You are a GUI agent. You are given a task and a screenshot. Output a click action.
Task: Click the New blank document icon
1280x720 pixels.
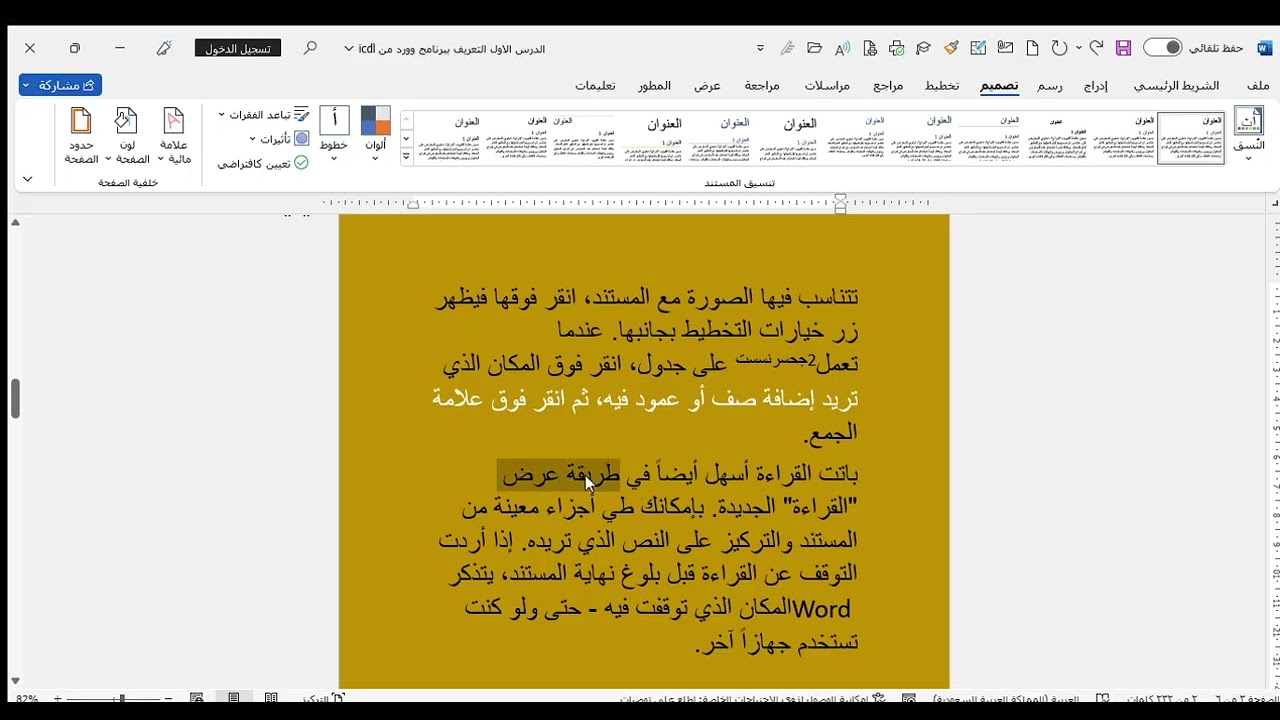[x=1032, y=48]
